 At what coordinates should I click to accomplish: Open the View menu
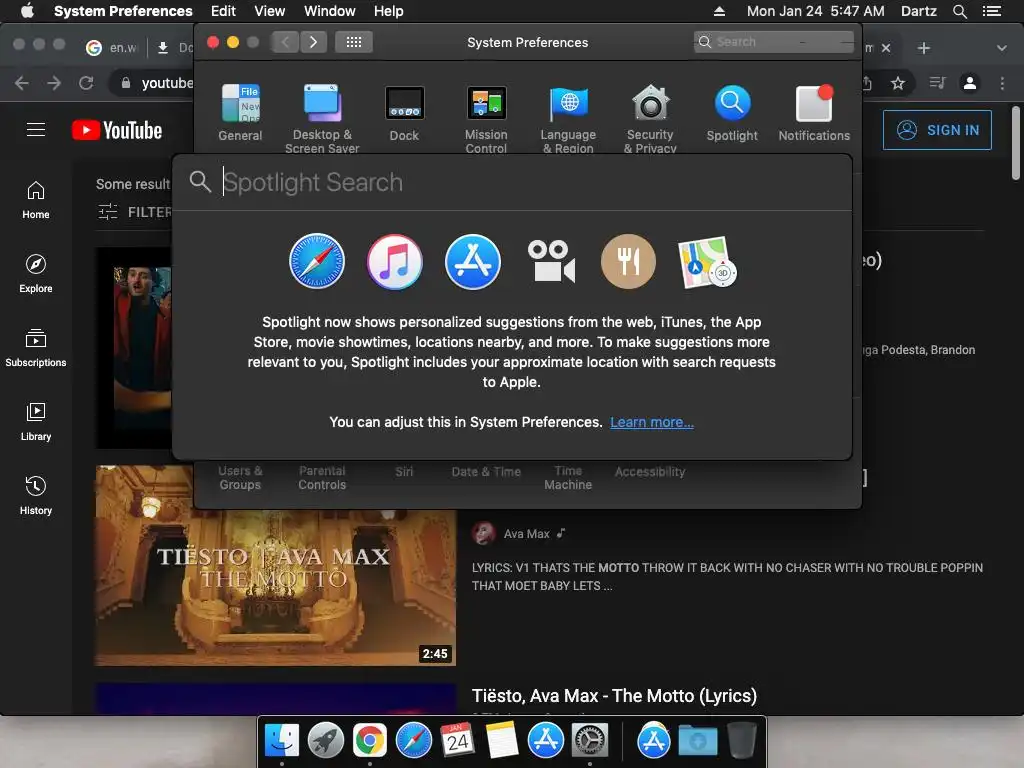pos(270,11)
